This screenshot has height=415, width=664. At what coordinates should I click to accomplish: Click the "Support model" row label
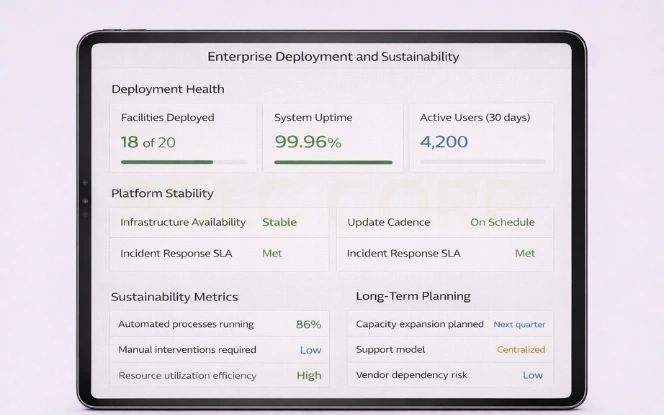click(390, 350)
